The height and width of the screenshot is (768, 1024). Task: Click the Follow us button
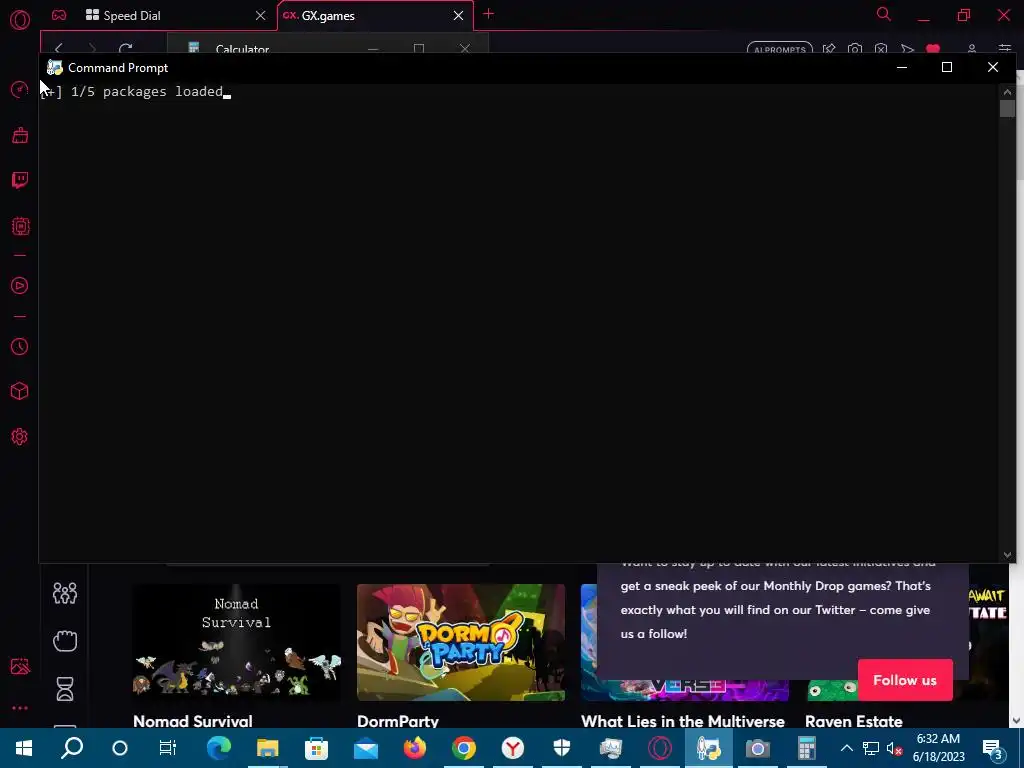[x=904, y=680]
